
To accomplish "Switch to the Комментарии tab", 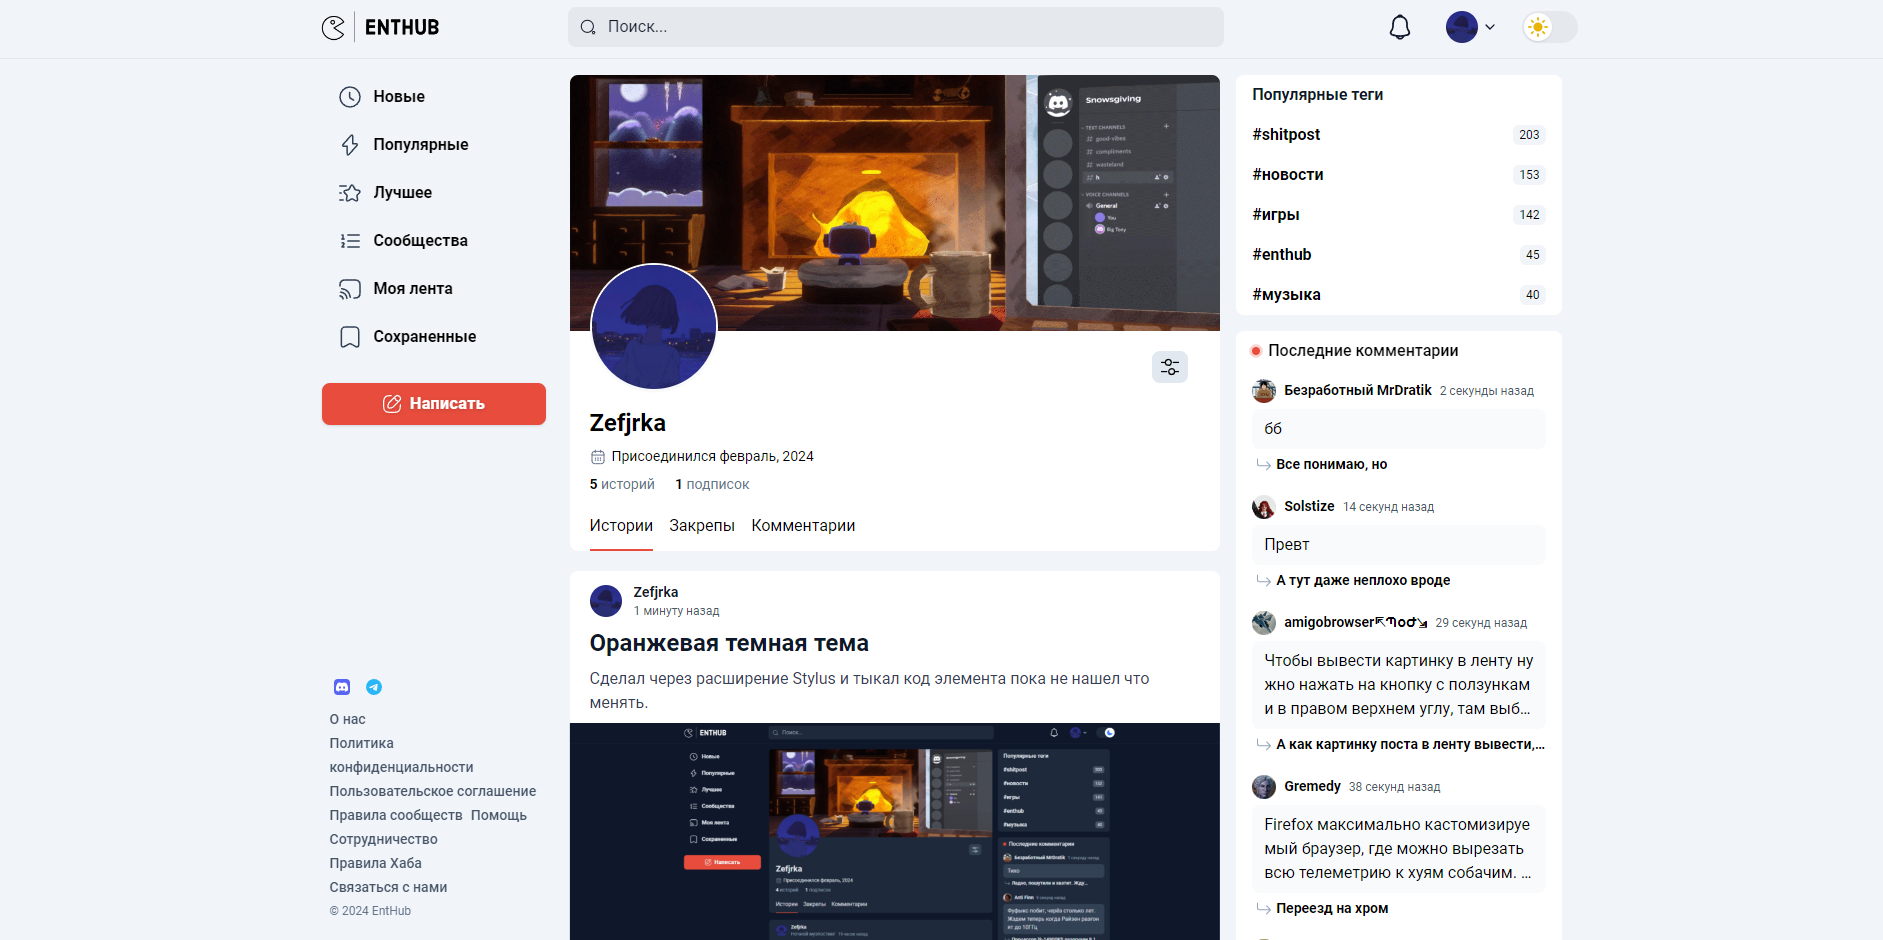I will point(803,526).
